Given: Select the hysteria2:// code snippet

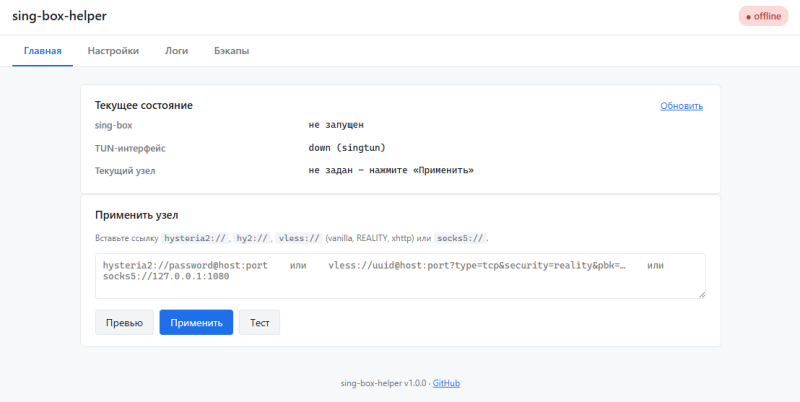Looking at the screenshot, I should point(195,238).
